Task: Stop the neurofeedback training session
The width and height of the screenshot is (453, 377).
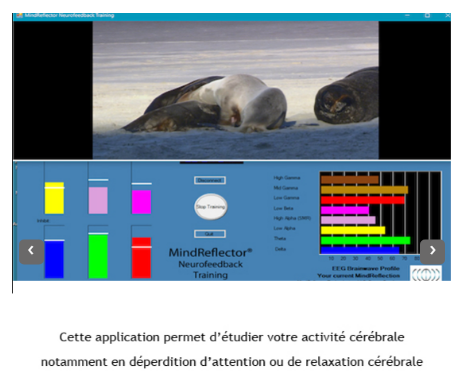Action: [211, 207]
